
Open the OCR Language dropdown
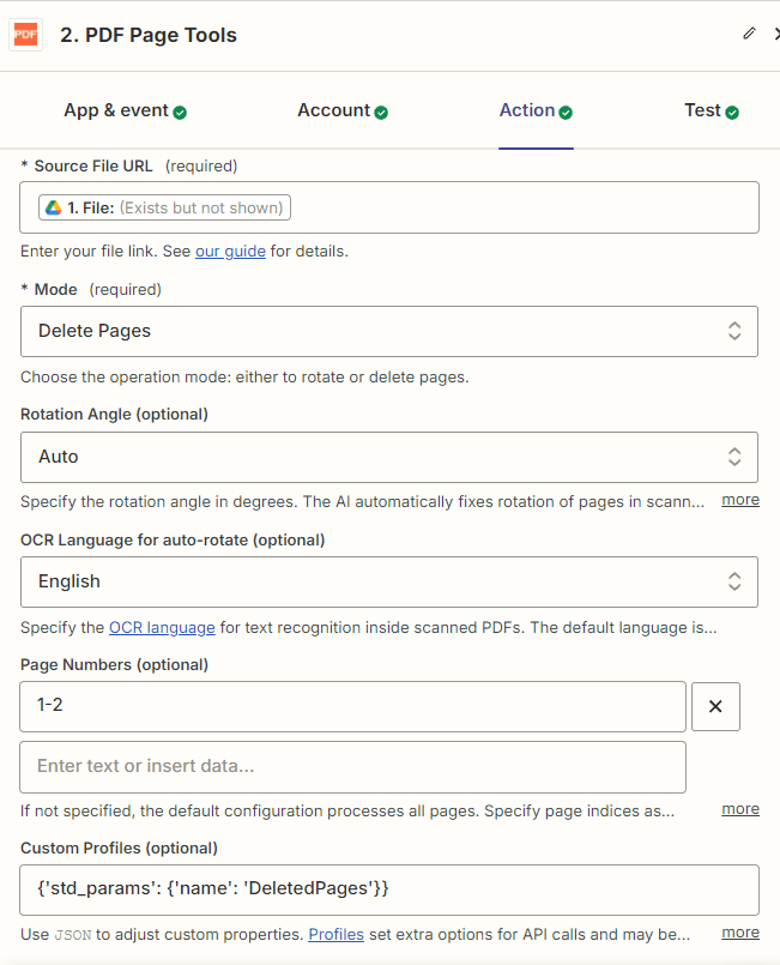click(x=388, y=581)
